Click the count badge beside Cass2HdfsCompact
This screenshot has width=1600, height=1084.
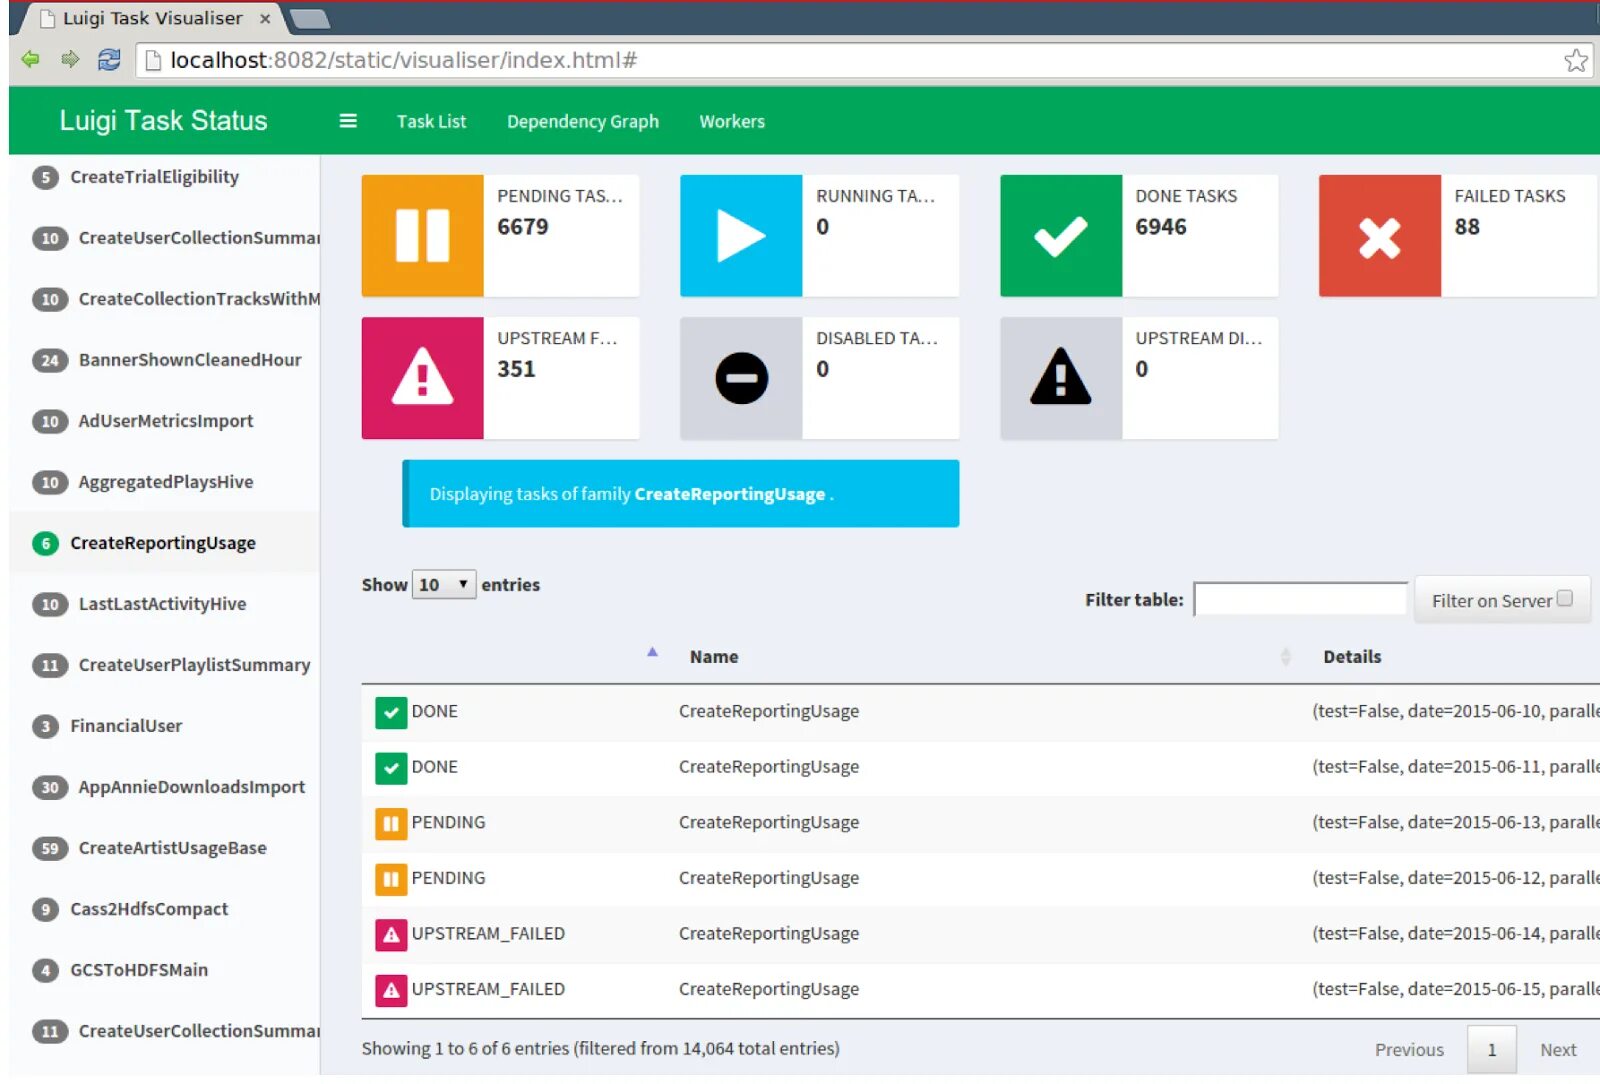click(x=45, y=909)
